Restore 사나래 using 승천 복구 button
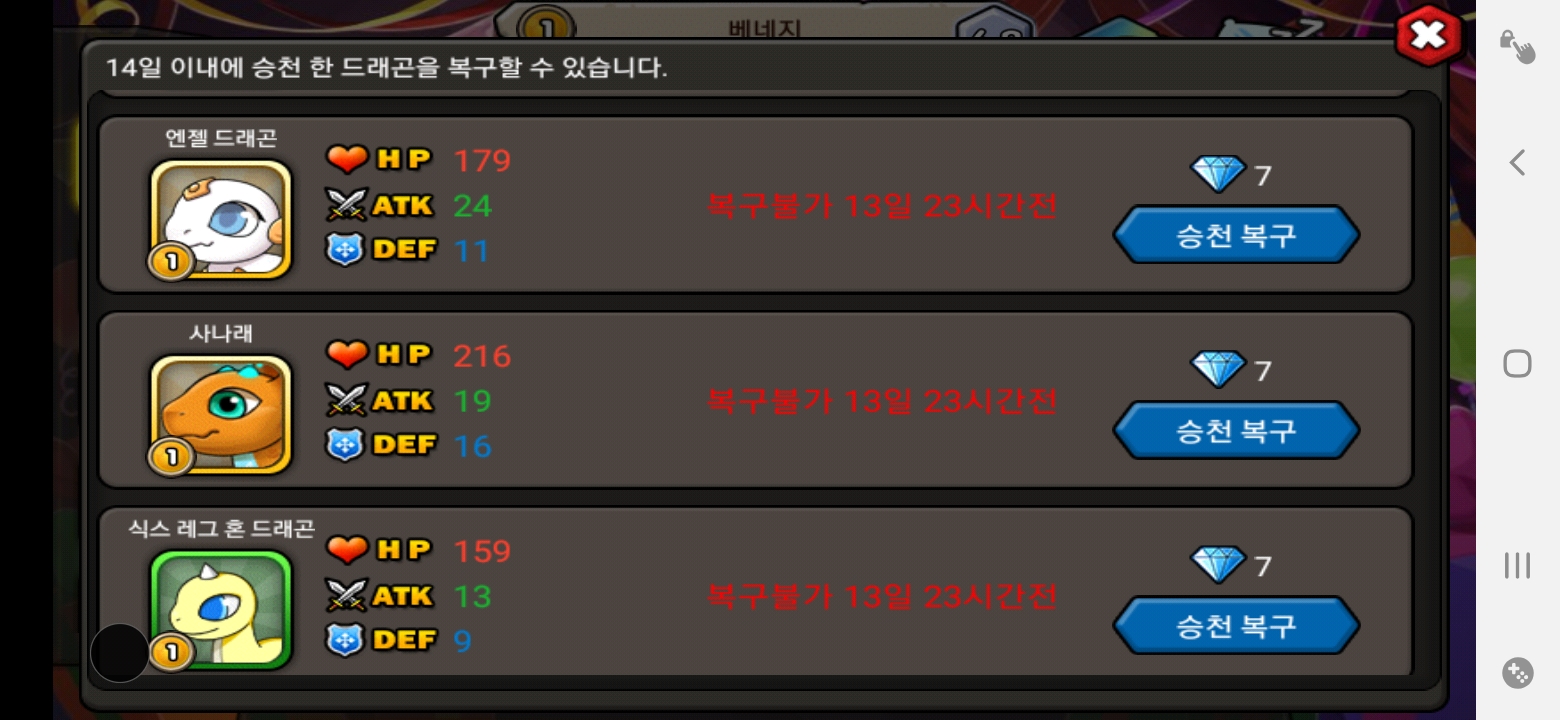1560x720 pixels. pyautogui.click(x=1236, y=430)
